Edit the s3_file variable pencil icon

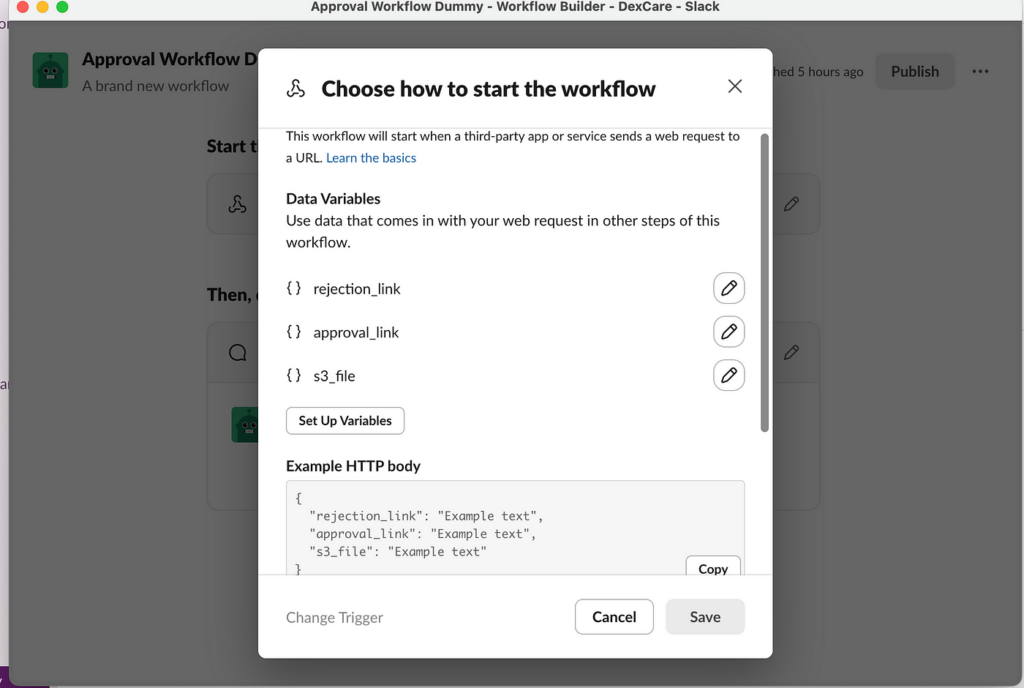point(729,375)
